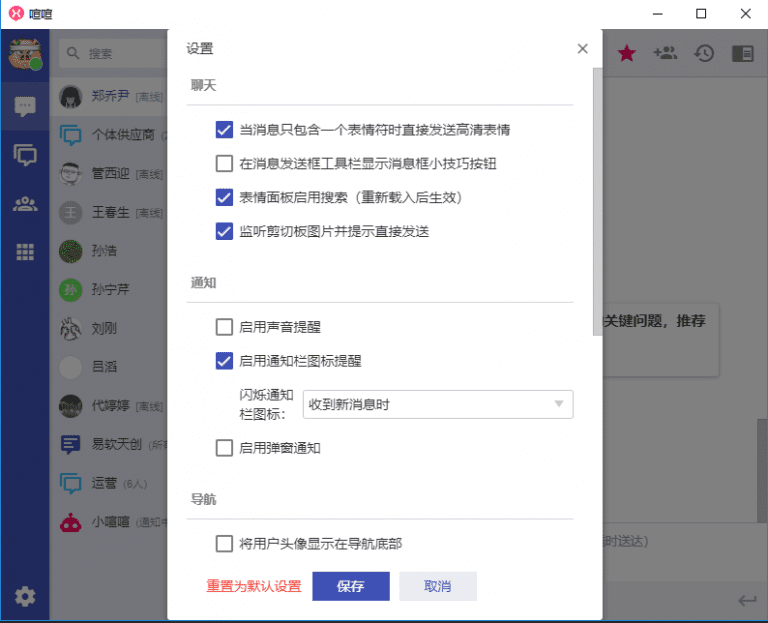This screenshot has width=768, height=623.
Task: Toggle the chat sidebar panel icon
Action: coord(742,53)
